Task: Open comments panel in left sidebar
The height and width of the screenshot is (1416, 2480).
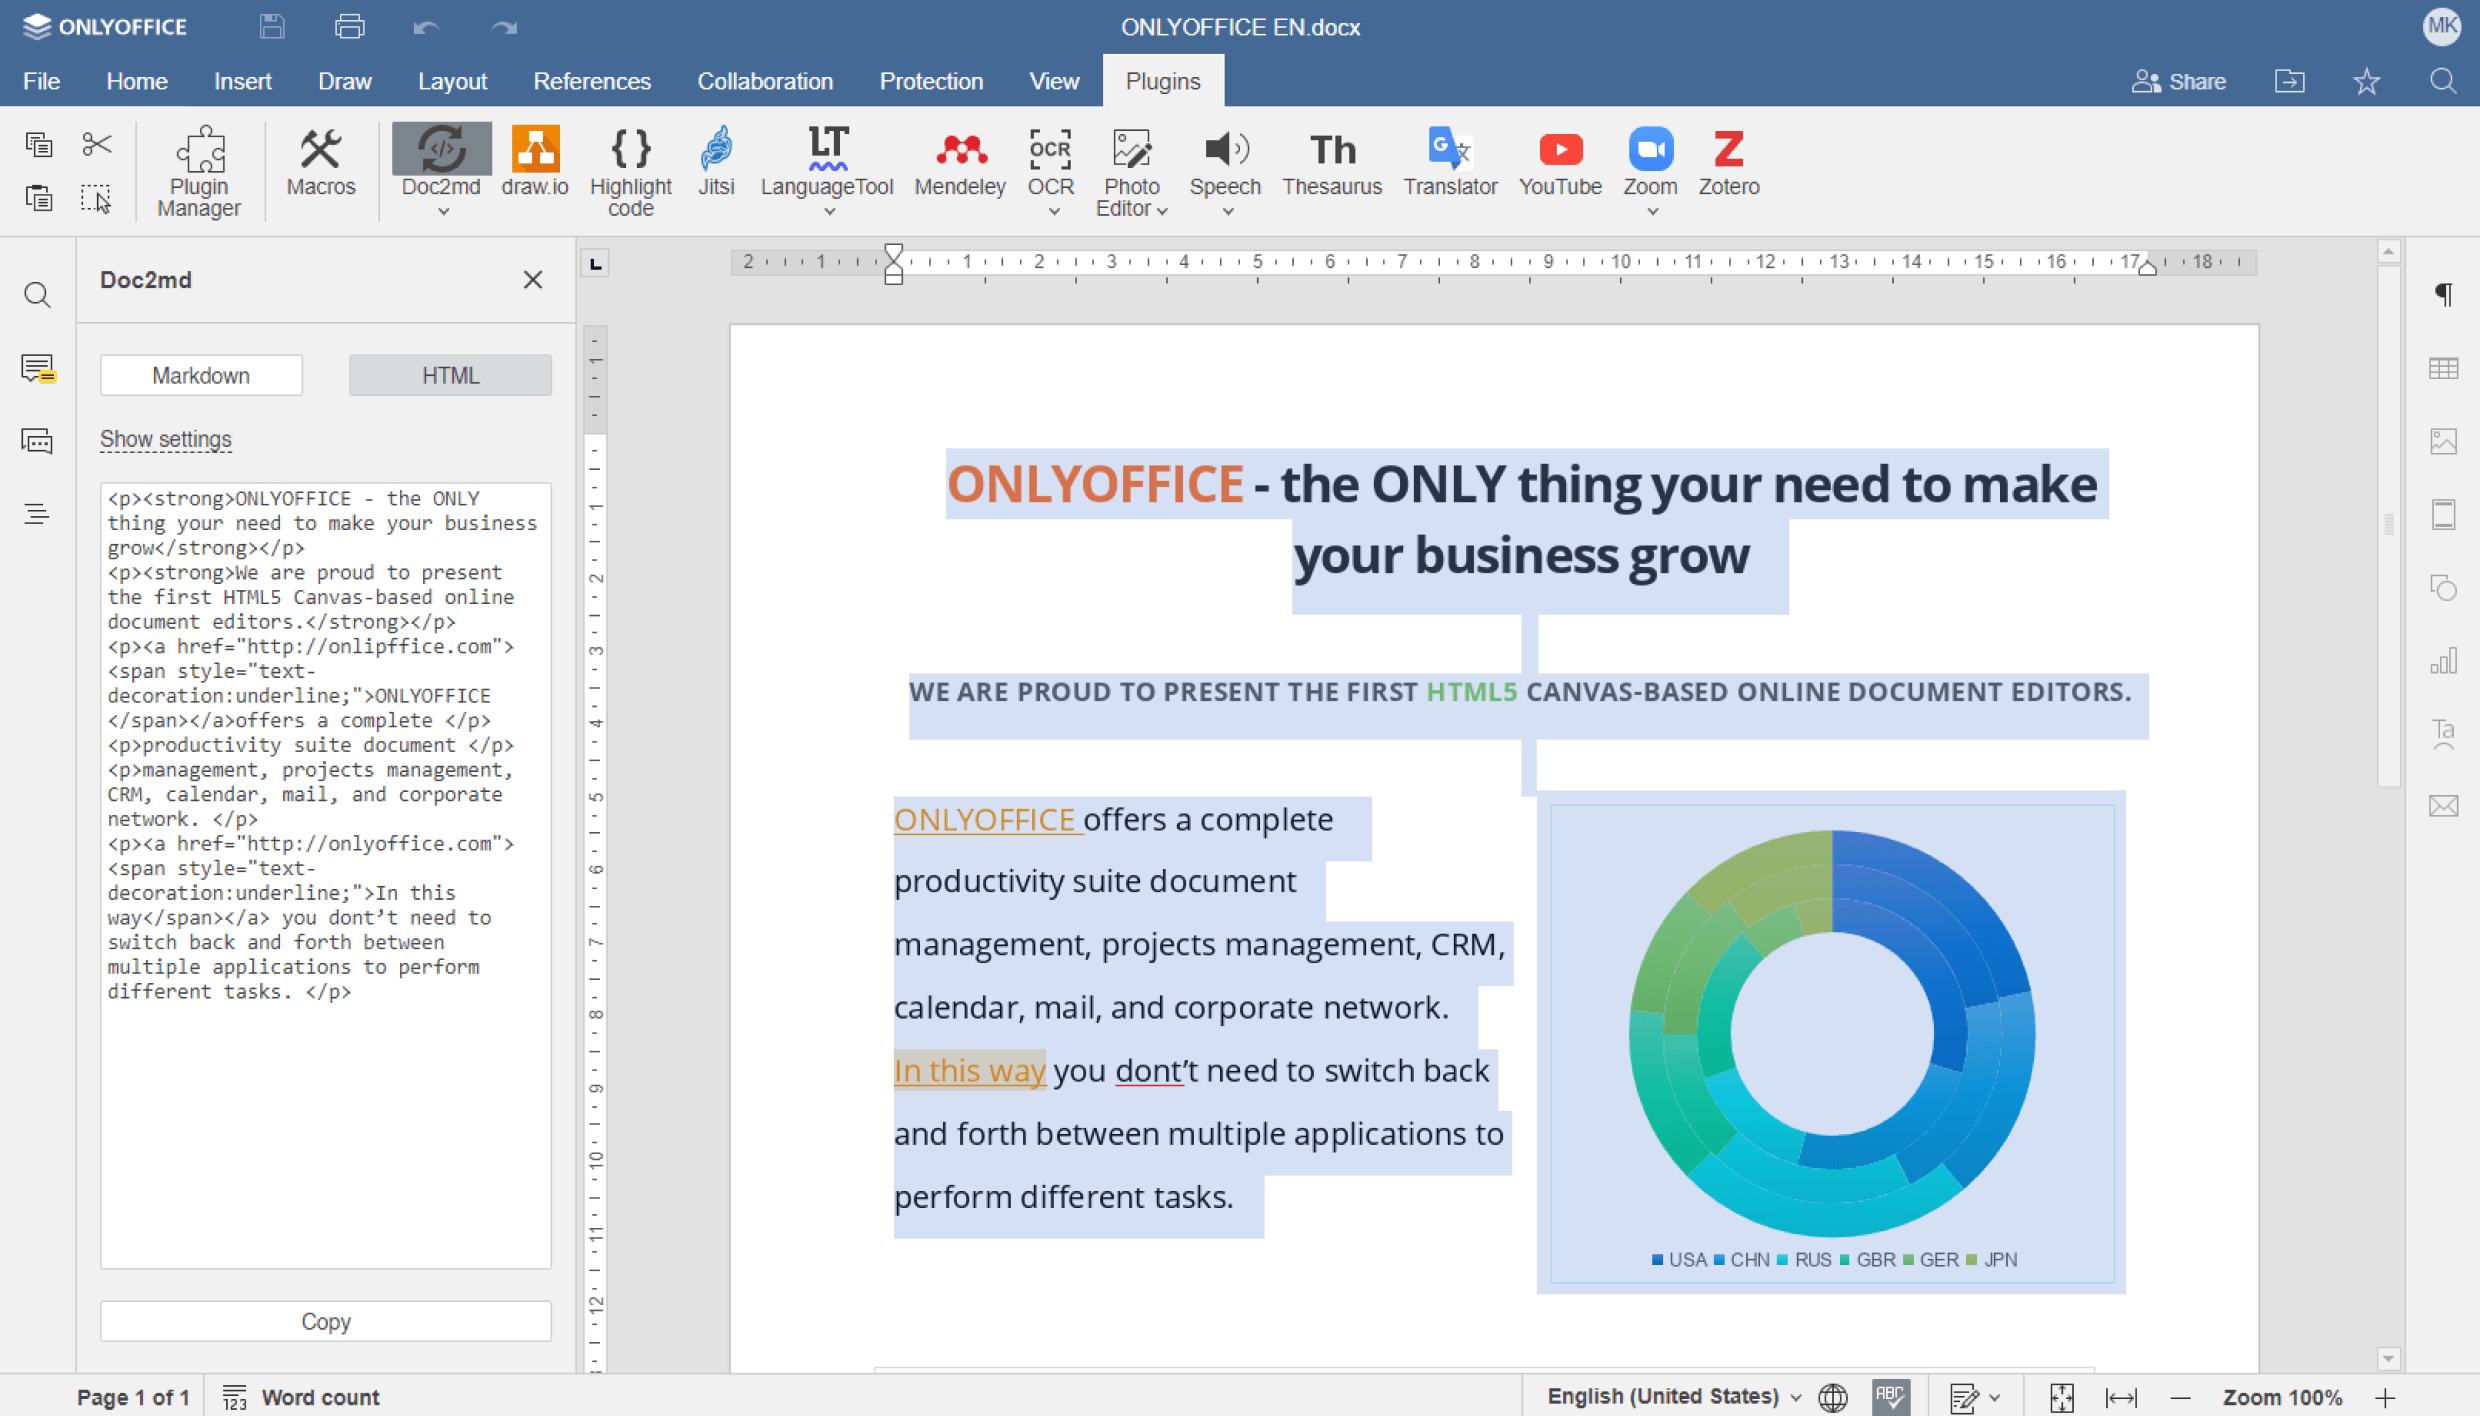Action: (38, 368)
